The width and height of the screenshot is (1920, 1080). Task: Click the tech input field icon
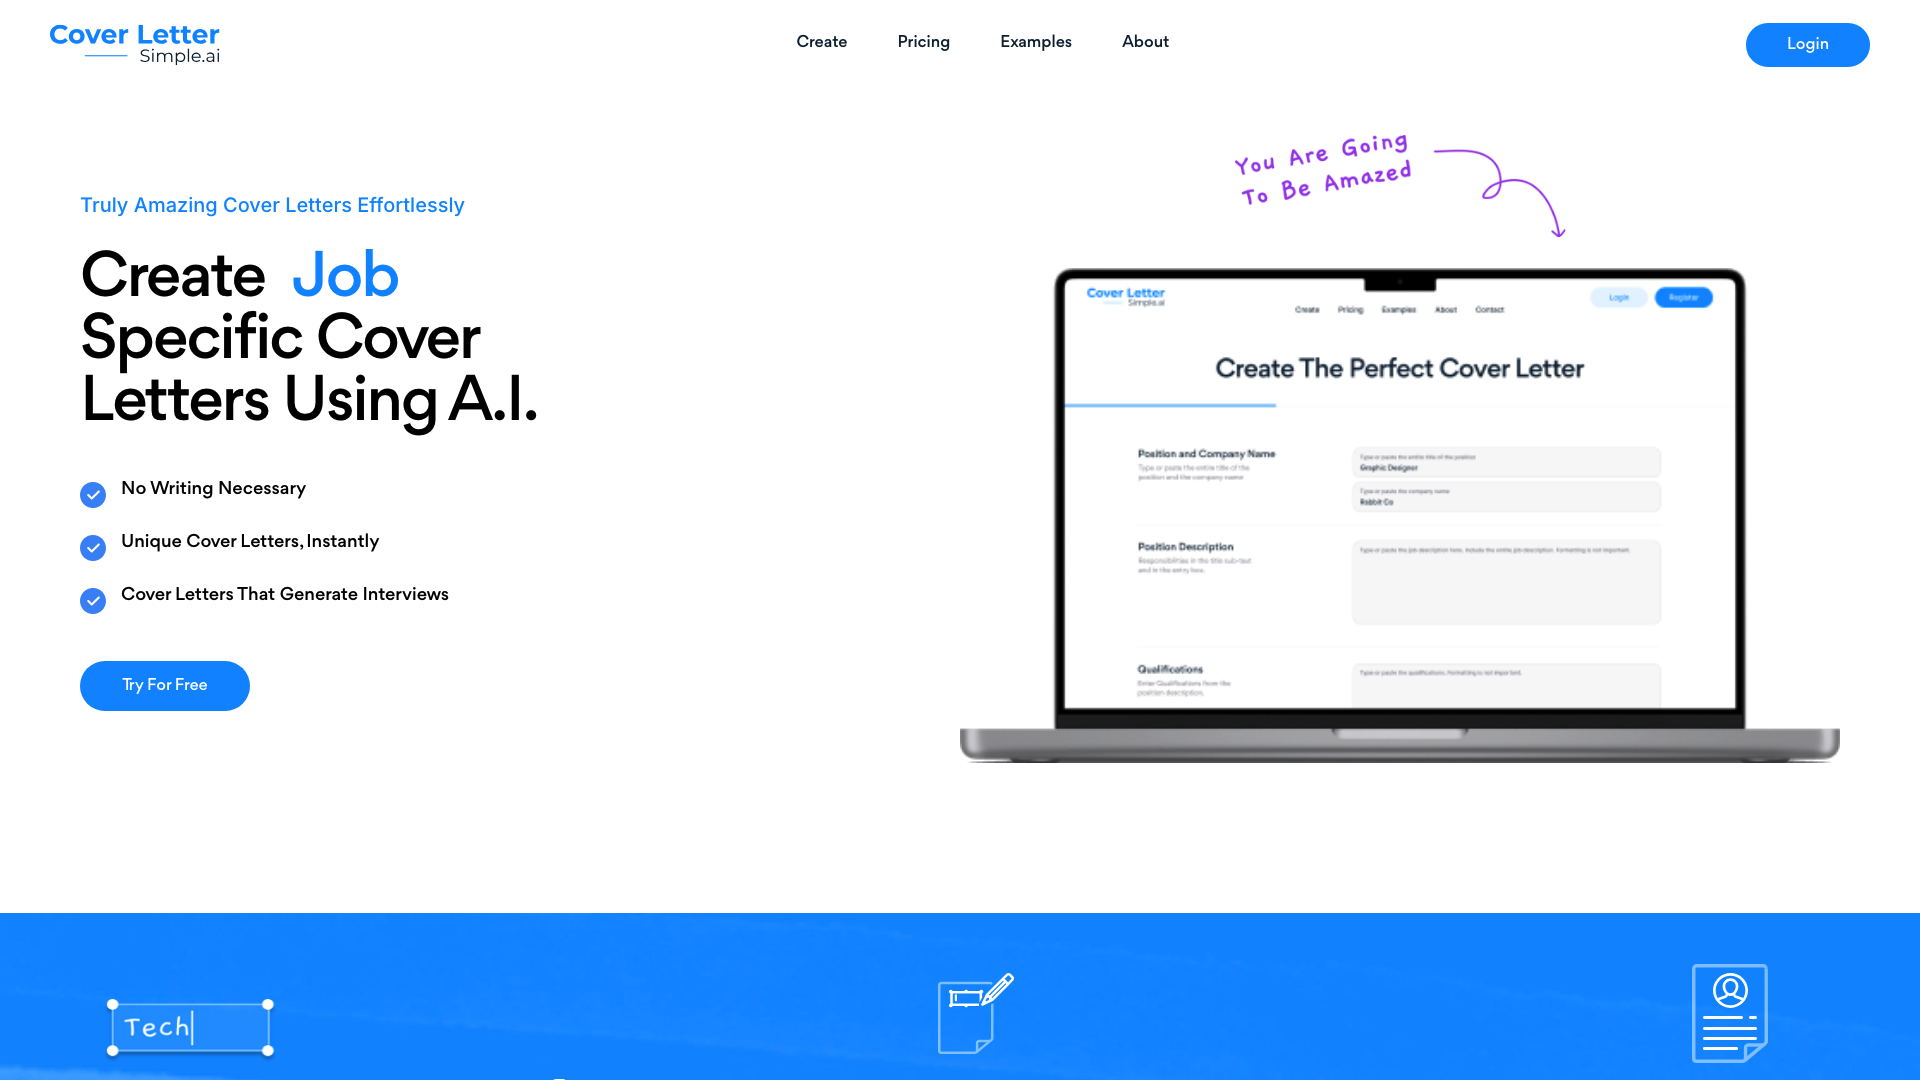pyautogui.click(x=190, y=1027)
